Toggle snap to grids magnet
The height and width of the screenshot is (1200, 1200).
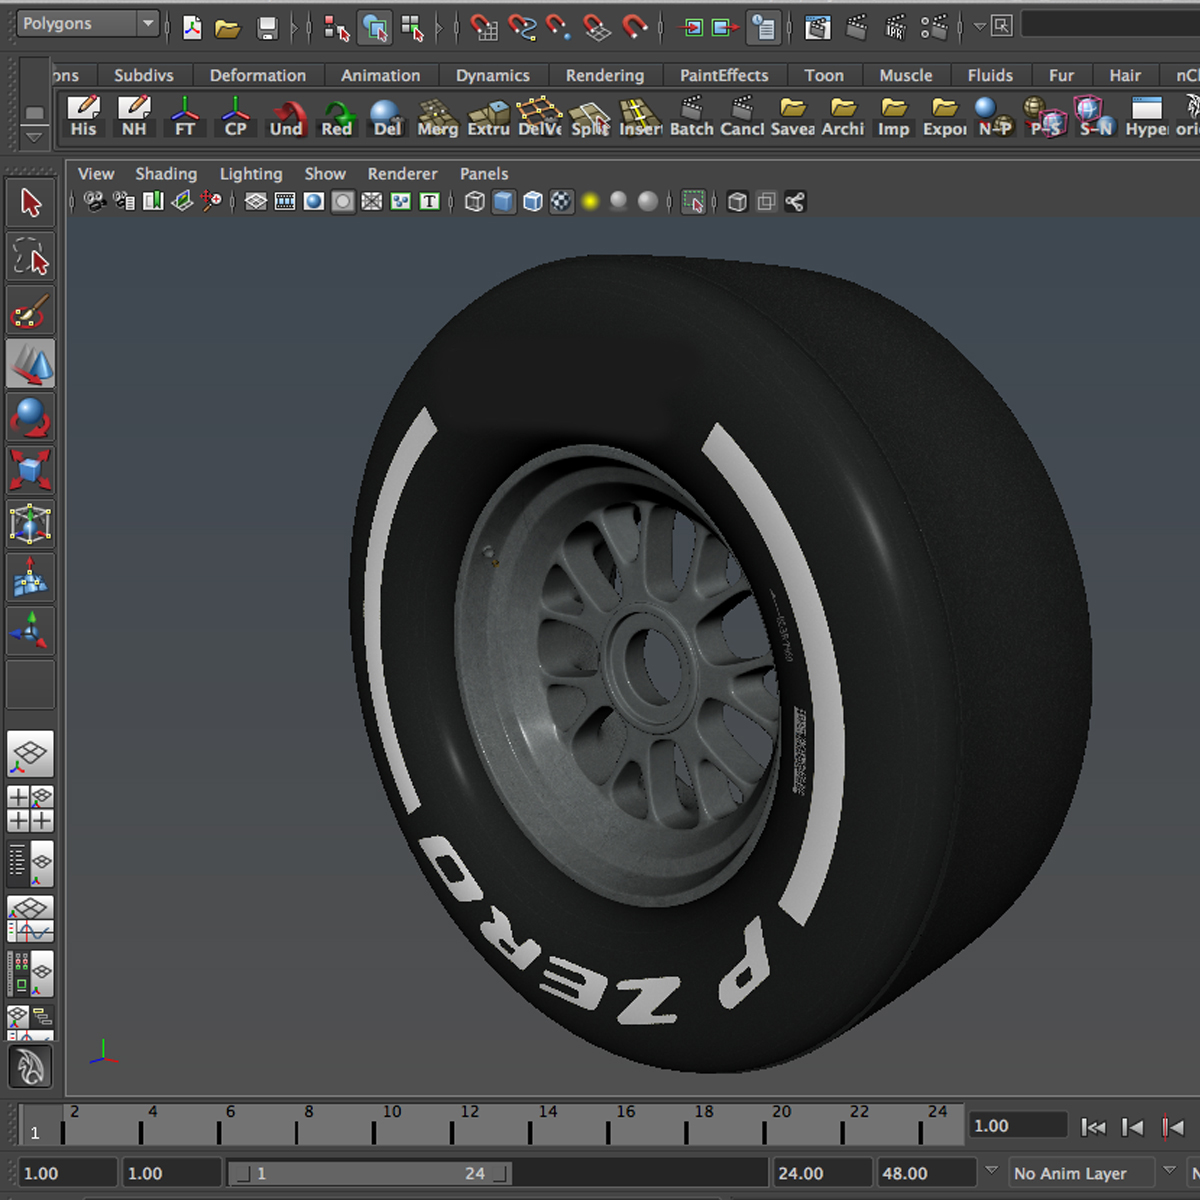(484, 28)
